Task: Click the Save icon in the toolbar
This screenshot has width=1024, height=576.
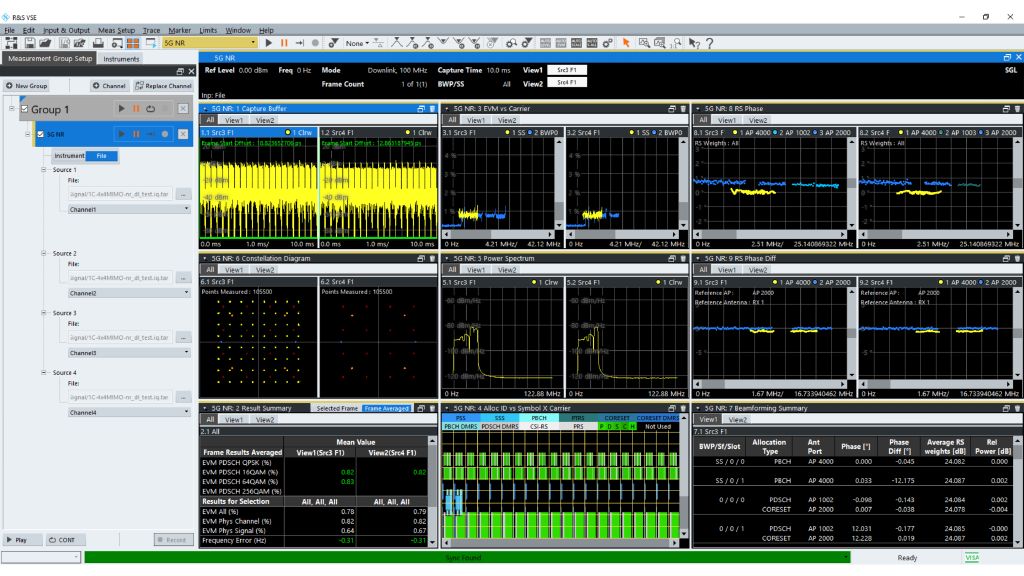Action: 30,43
